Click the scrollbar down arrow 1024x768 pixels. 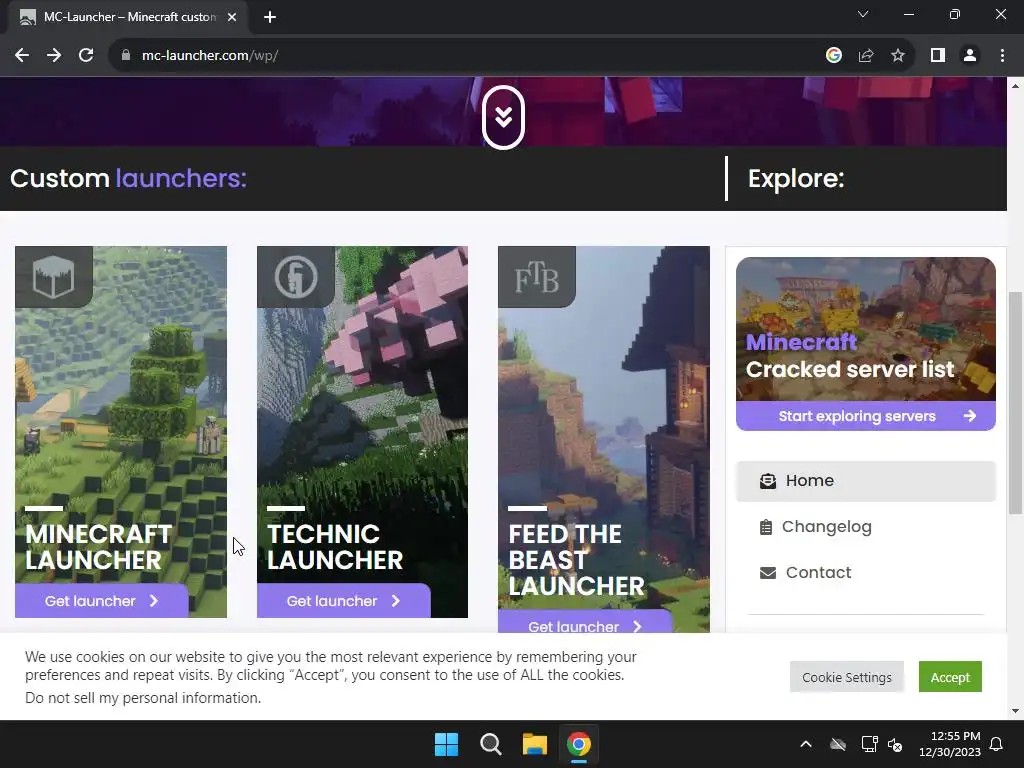(1016, 711)
